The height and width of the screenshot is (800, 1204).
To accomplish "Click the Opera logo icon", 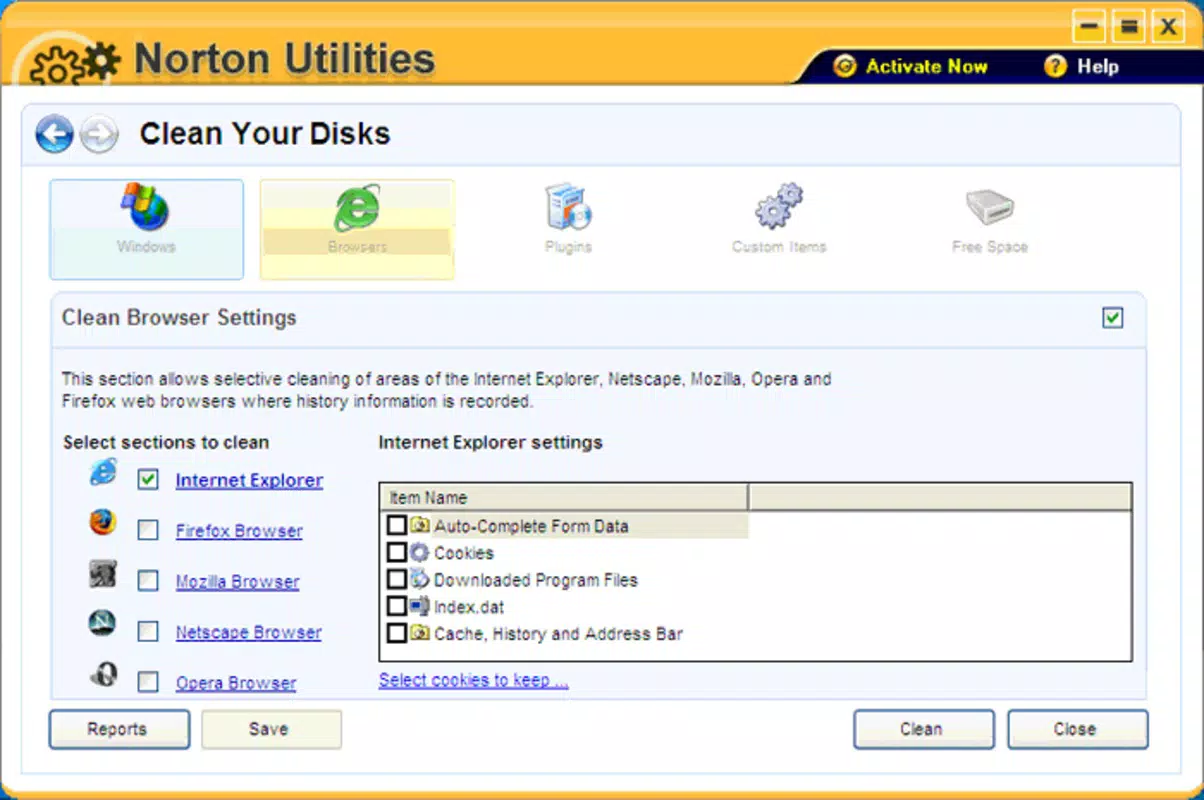I will coord(102,675).
